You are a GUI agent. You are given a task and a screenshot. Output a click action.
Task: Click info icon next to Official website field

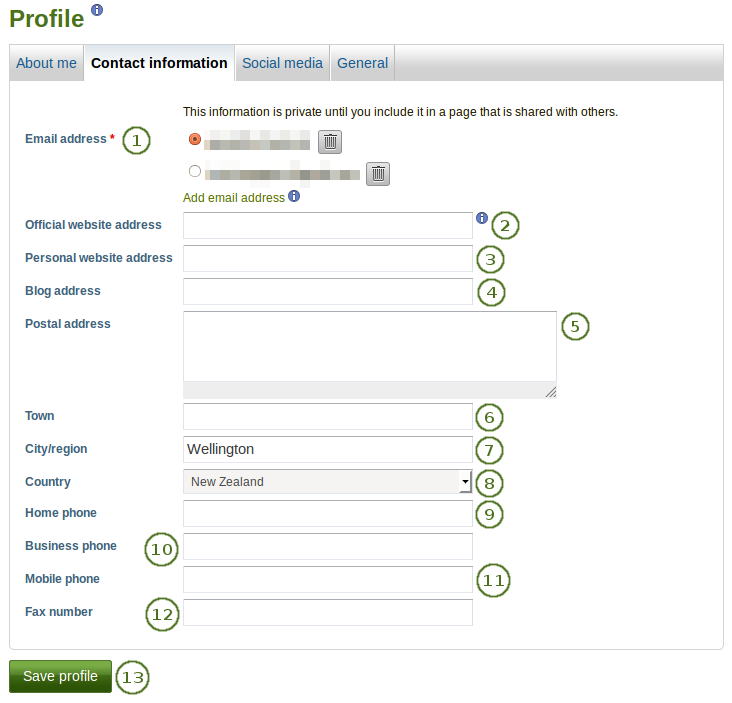[481, 218]
